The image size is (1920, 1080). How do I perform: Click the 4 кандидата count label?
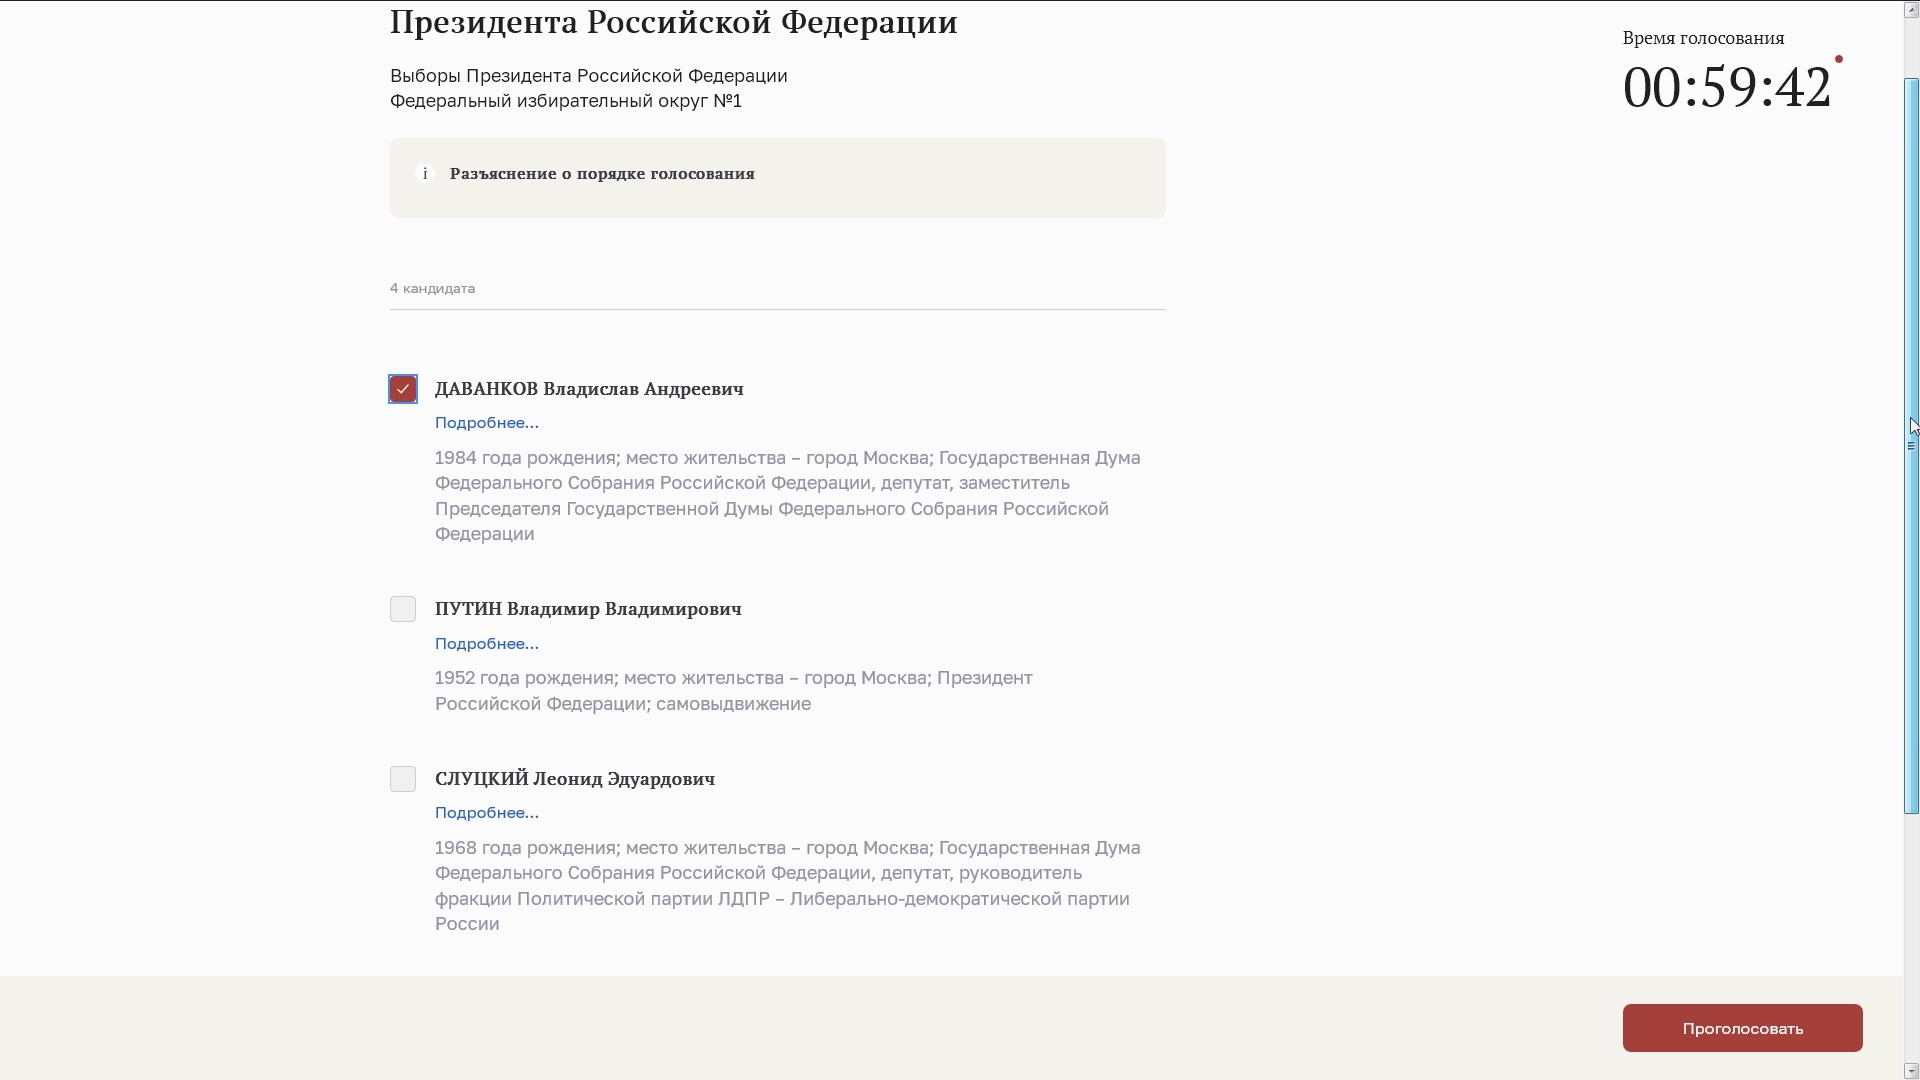point(432,289)
